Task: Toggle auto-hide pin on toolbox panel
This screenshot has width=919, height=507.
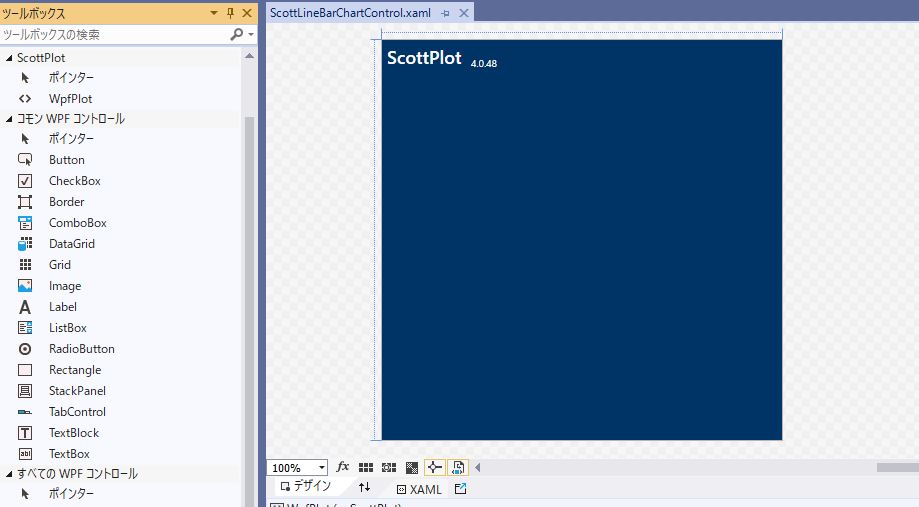Action: coord(230,13)
